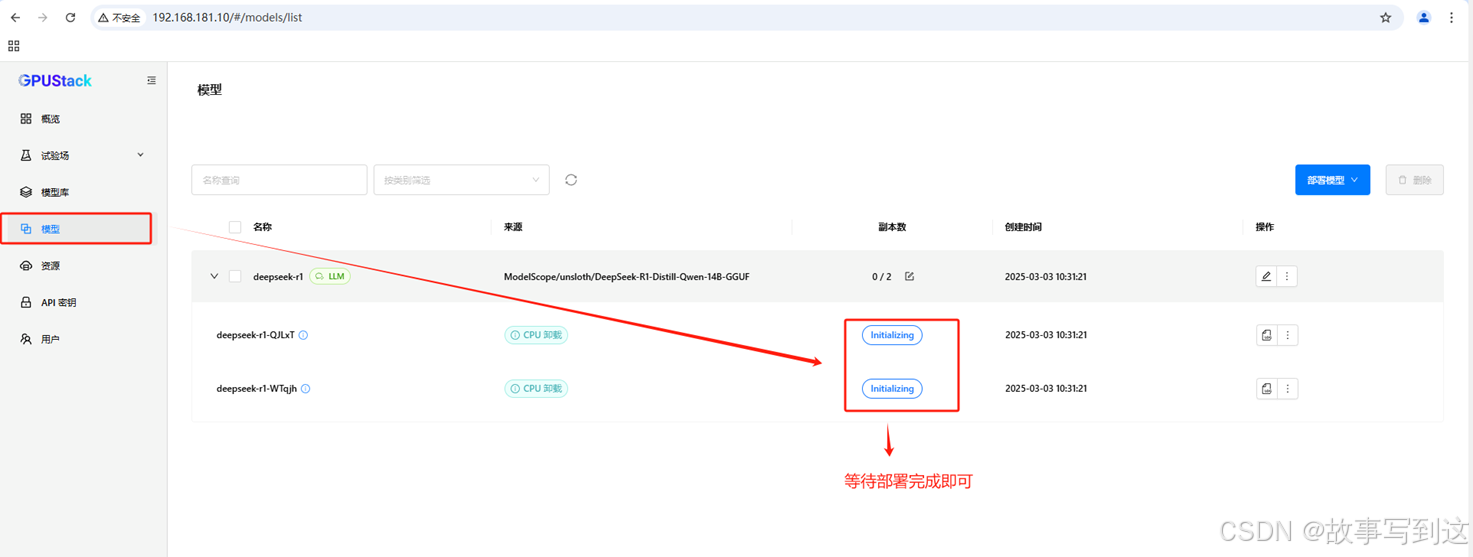Open more actions for deepseek-r1-QJLxT
Image resolution: width=1473 pixels, height=557 pixels.
[1287, 335]
